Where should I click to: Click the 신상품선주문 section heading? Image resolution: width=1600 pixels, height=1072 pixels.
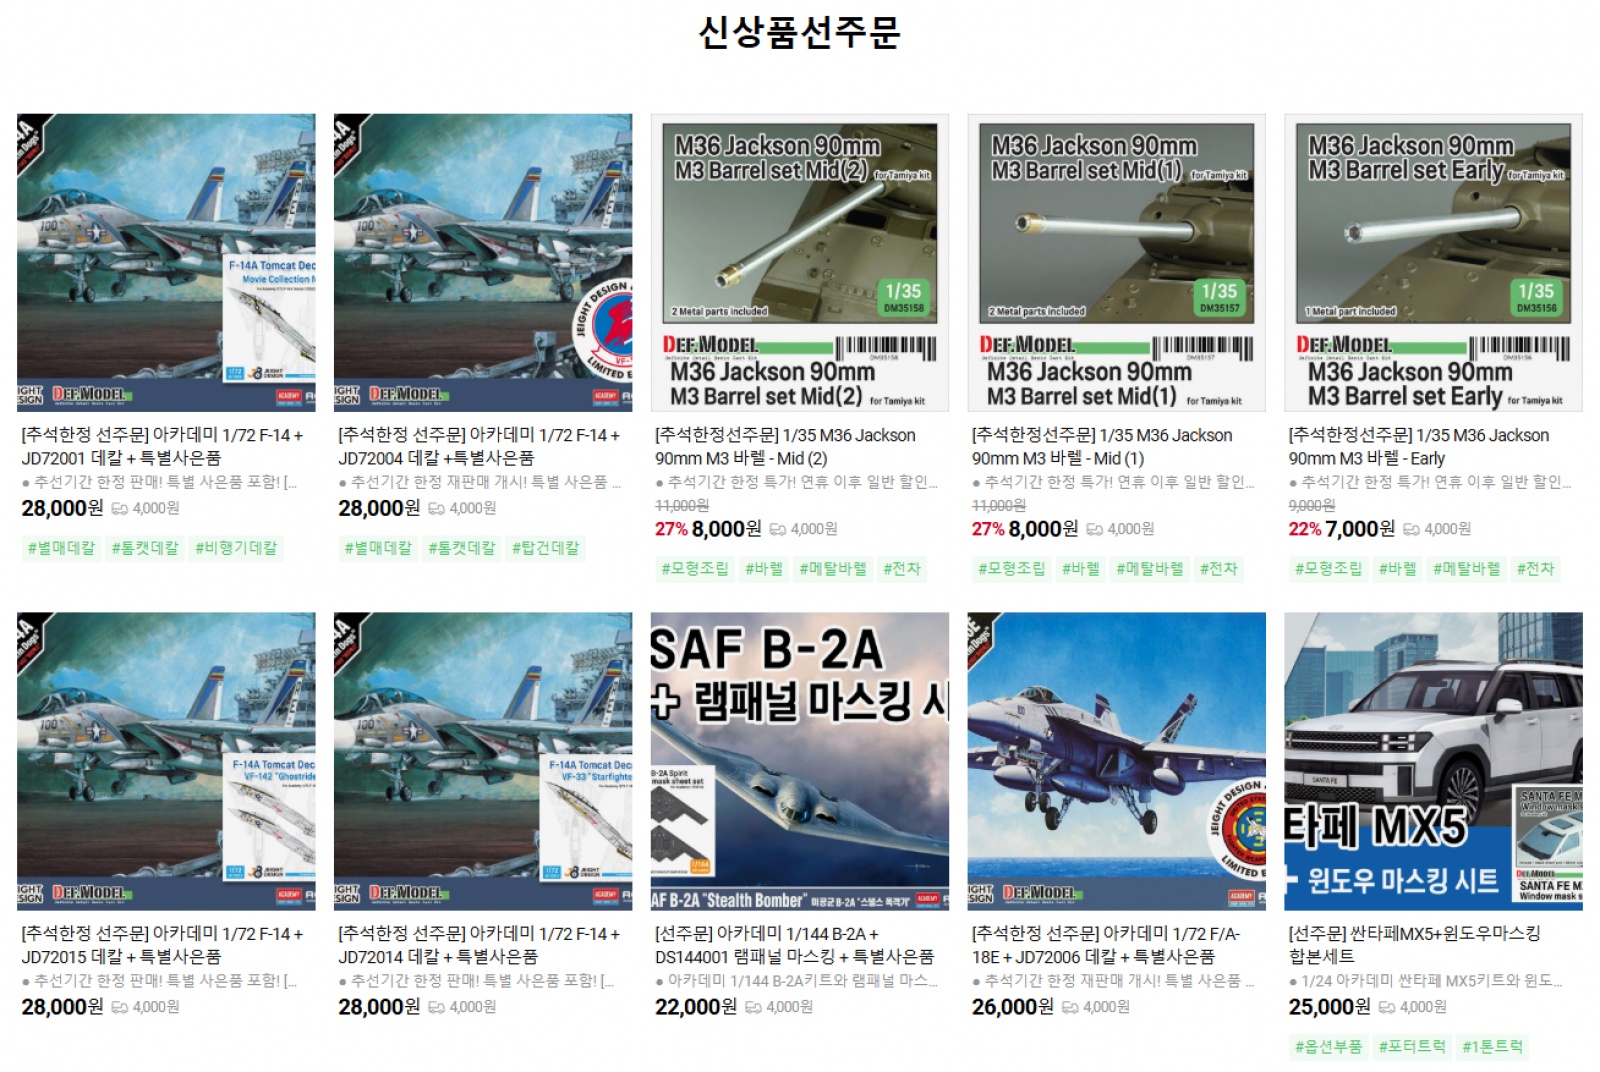(x=800, y=32)
